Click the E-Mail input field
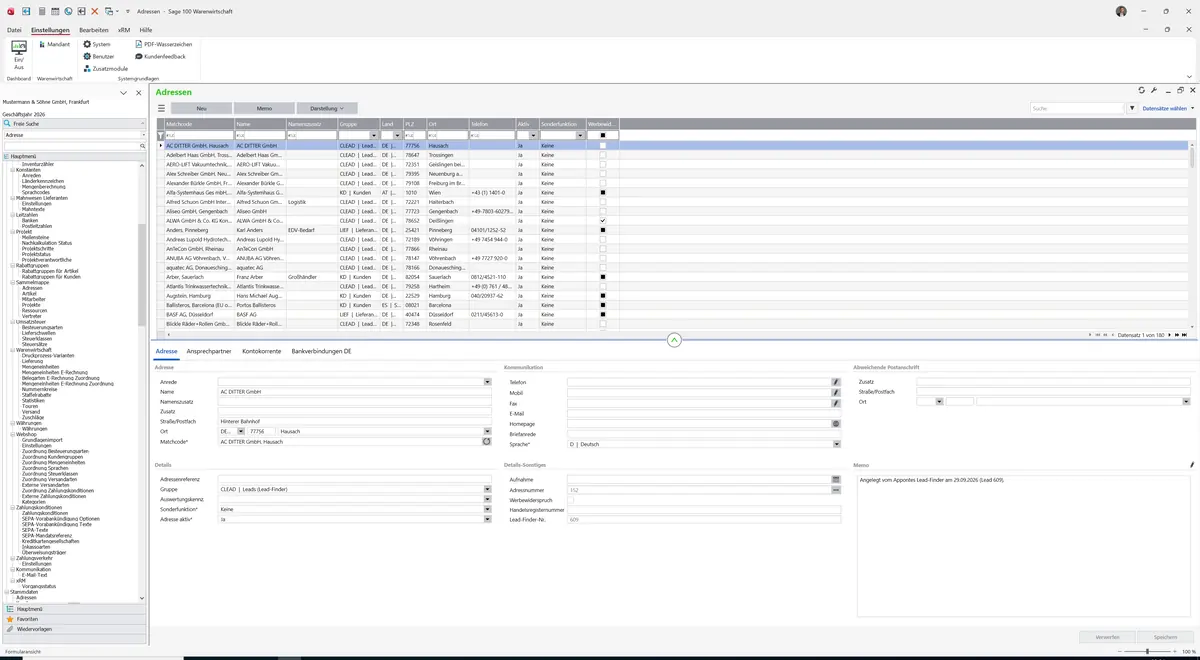The image size is (1200, 660). [x=703, y=413]
